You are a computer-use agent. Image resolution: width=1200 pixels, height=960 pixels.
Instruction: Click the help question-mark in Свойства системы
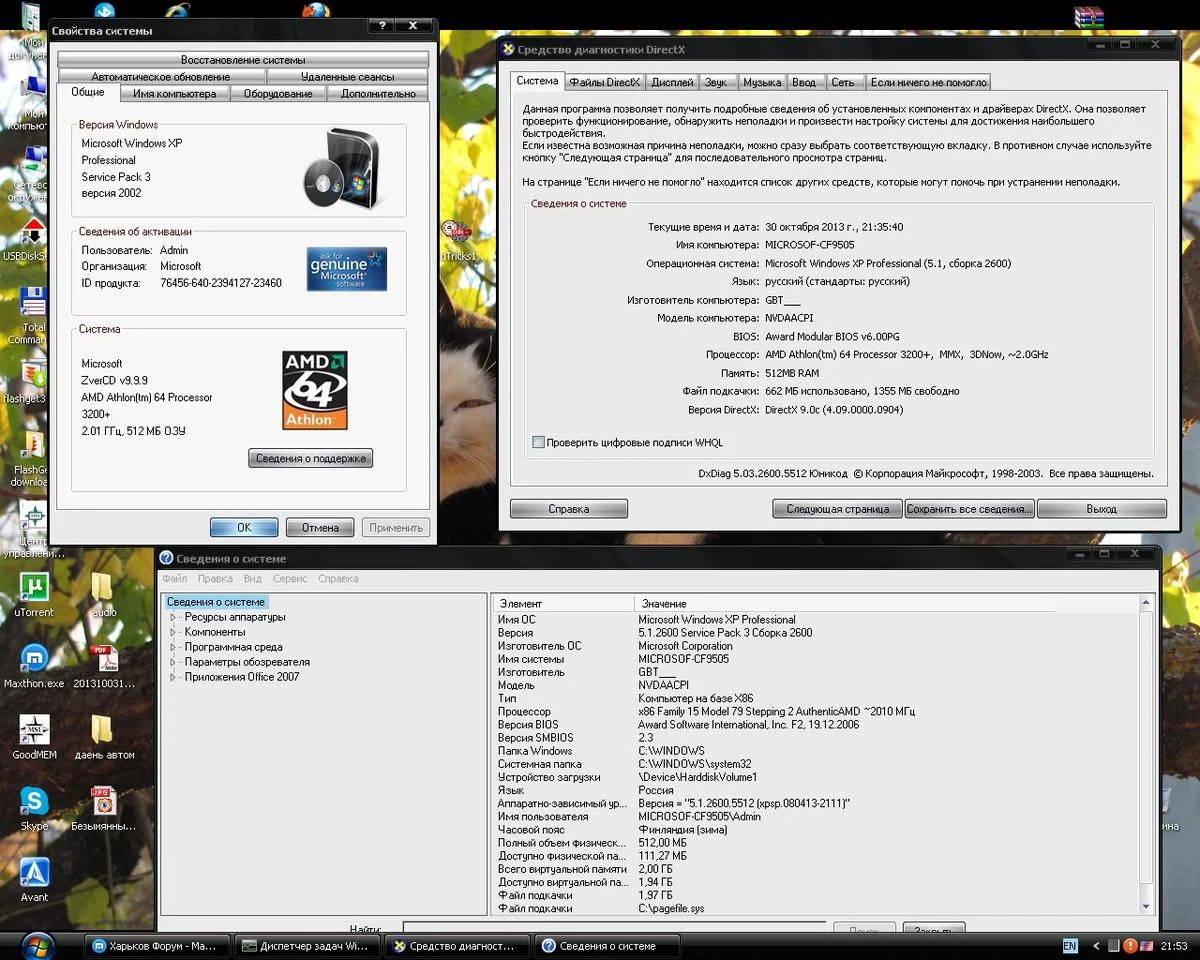tap(383, 27)
